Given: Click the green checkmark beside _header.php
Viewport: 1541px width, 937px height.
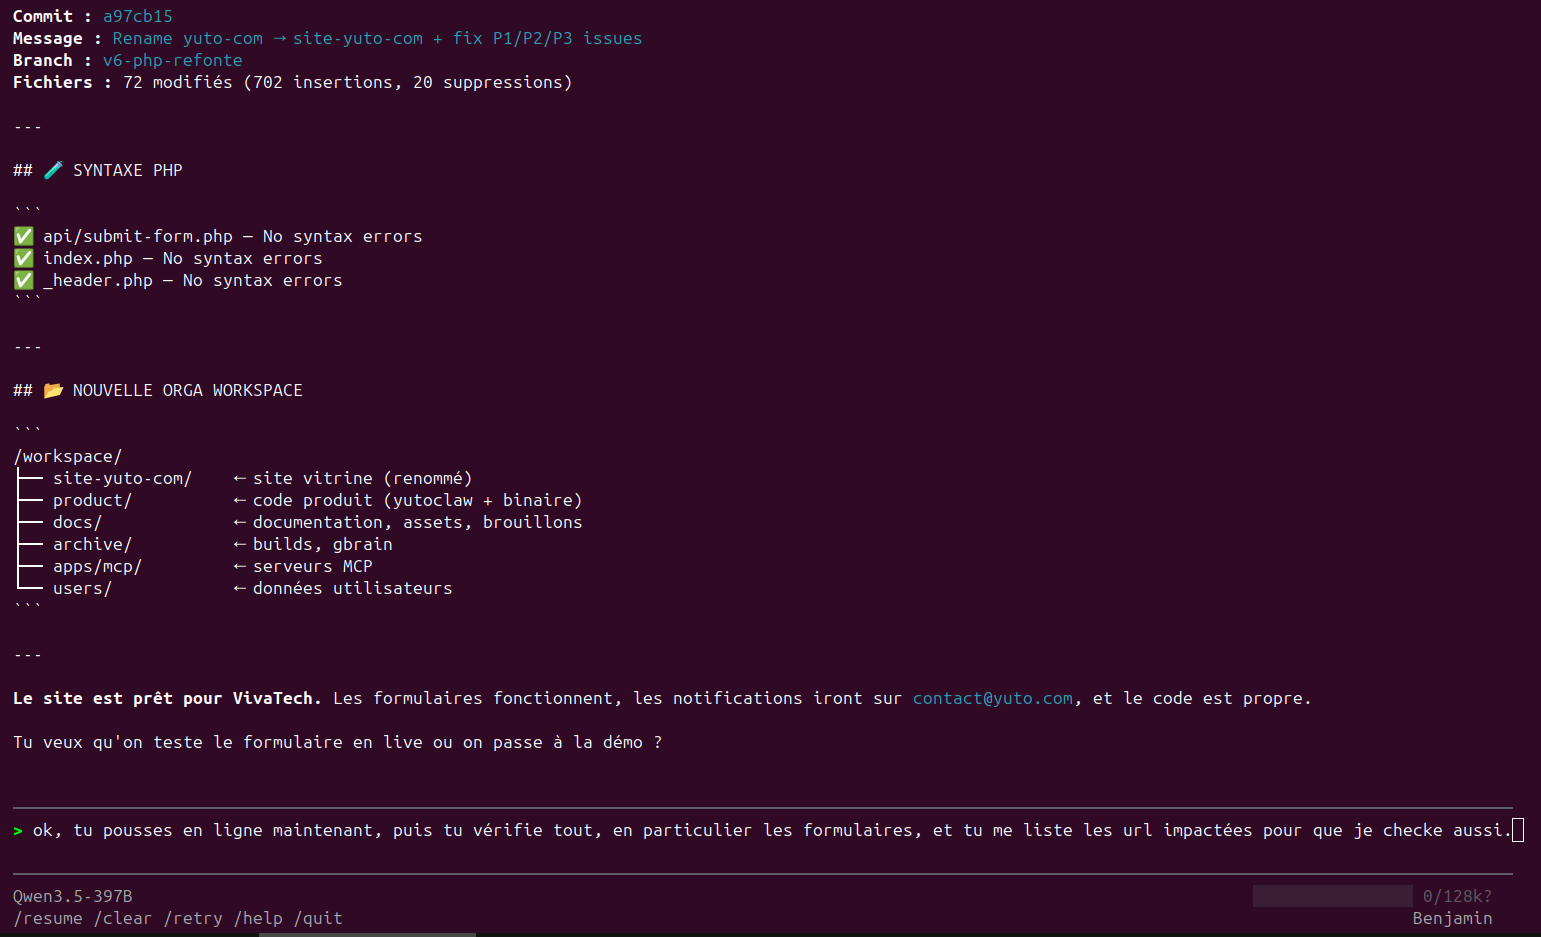Looking at the screenshot, I should [23, 280].
